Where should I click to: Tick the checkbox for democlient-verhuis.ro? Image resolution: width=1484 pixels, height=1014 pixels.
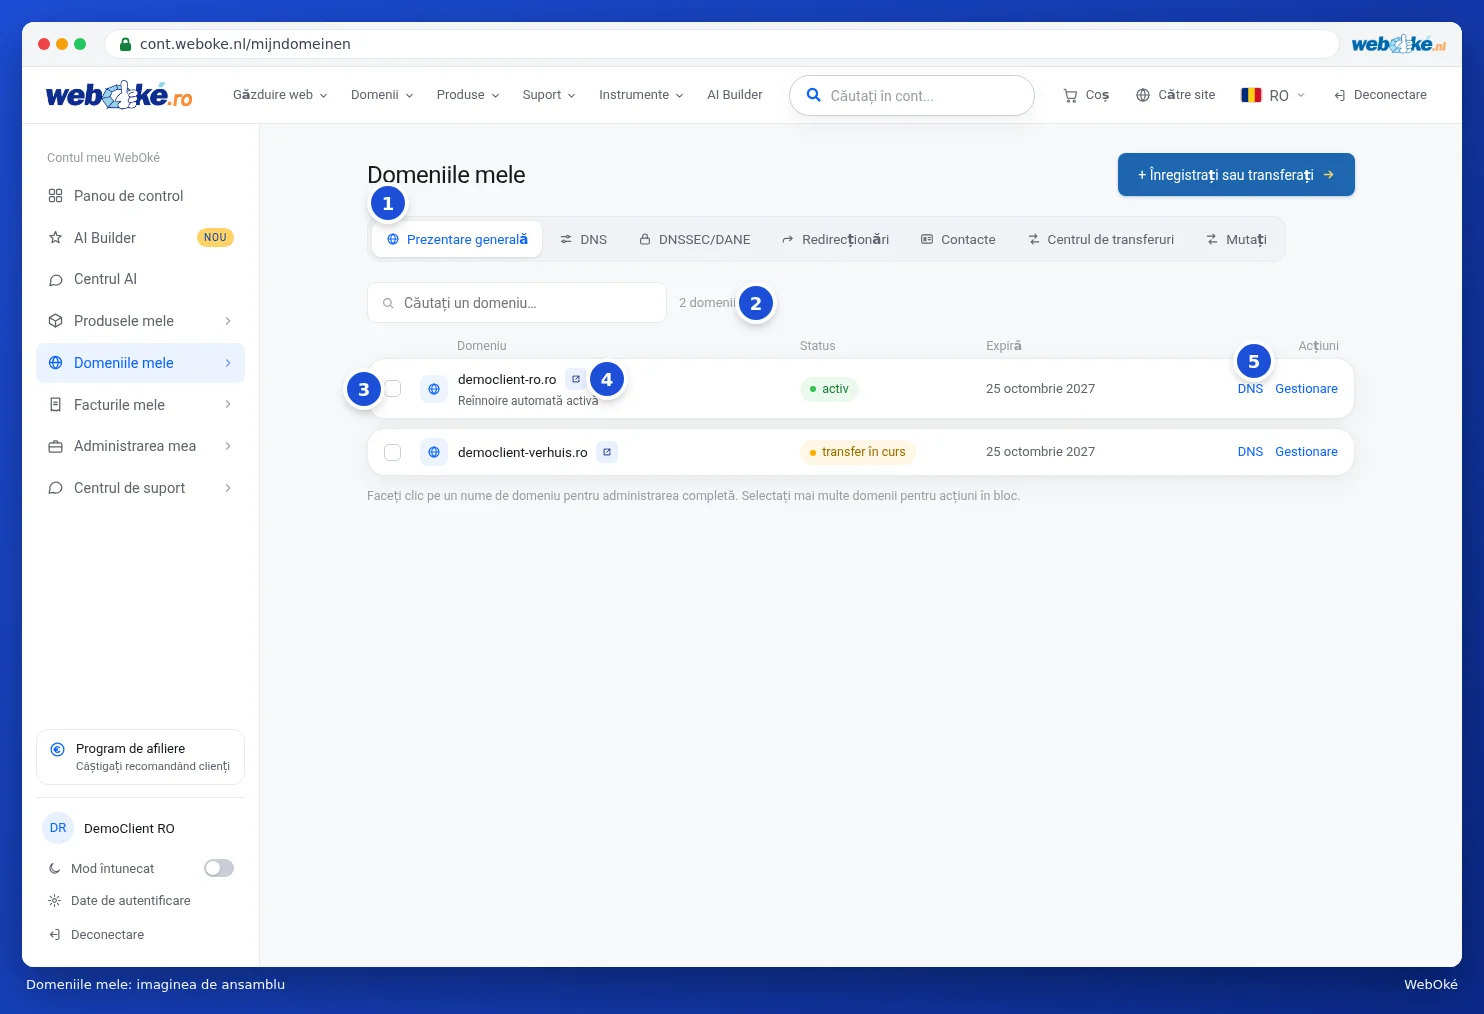(393, 452)
